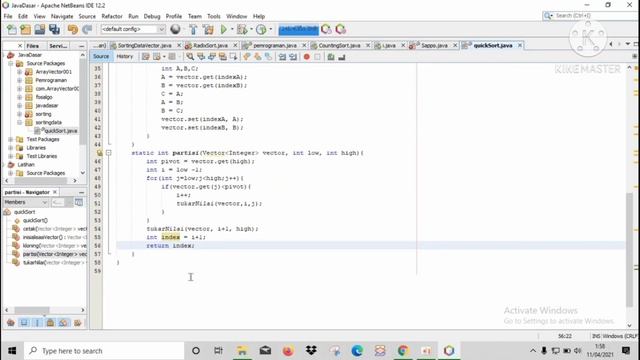Screen dimensions: 640x360
Task: Open the arrow beside the Run Project icon
Action: (232, 29)
